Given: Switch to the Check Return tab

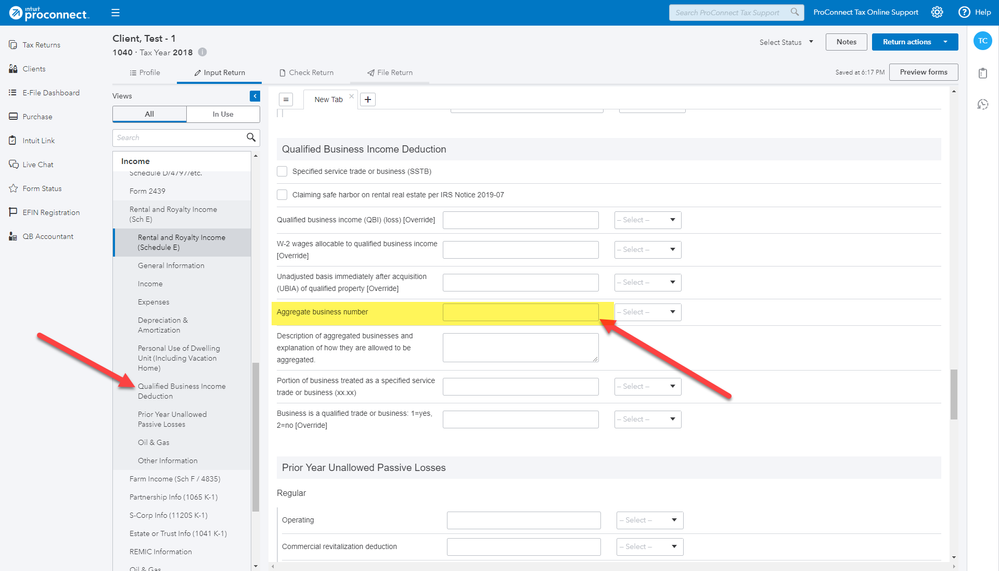Looking at the screenshot, I should point(306,73).
